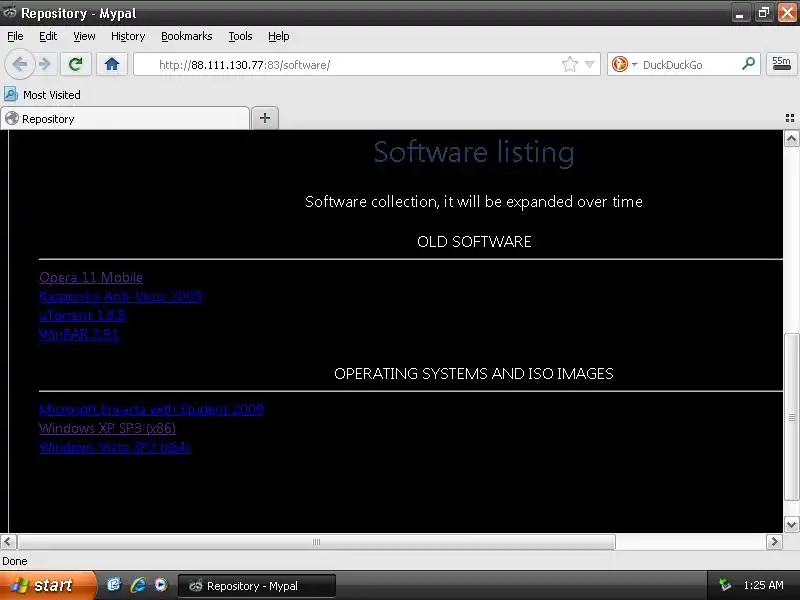Click the vertical scrollbar down arrow

point(791,524)
